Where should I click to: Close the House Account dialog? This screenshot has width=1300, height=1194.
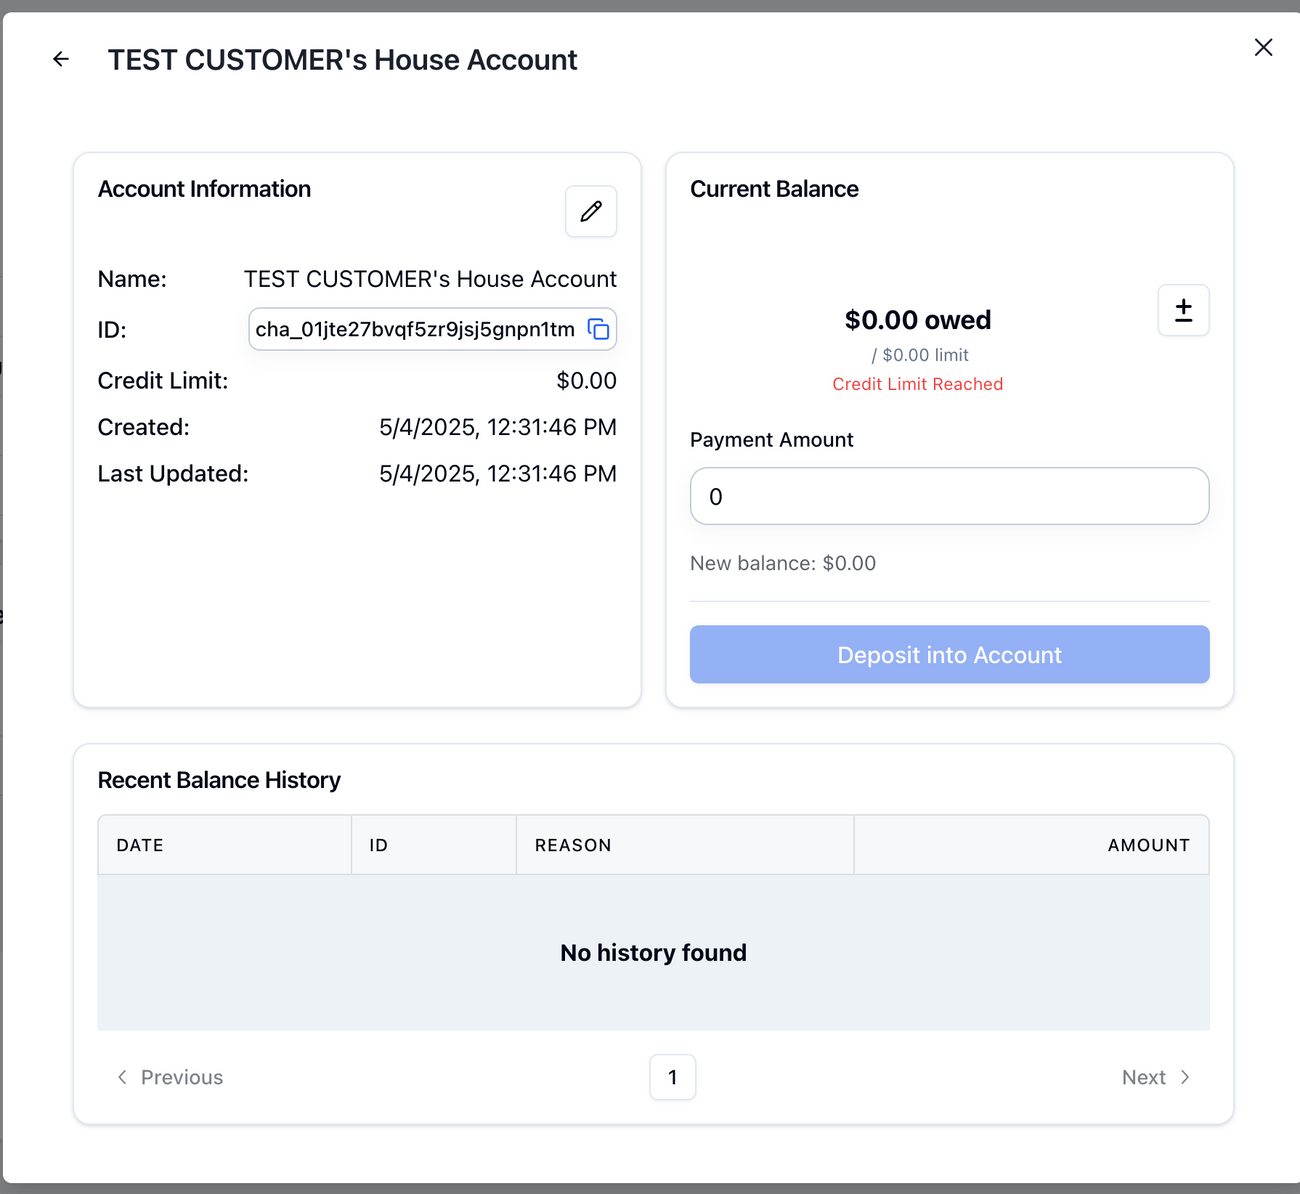1263,47
